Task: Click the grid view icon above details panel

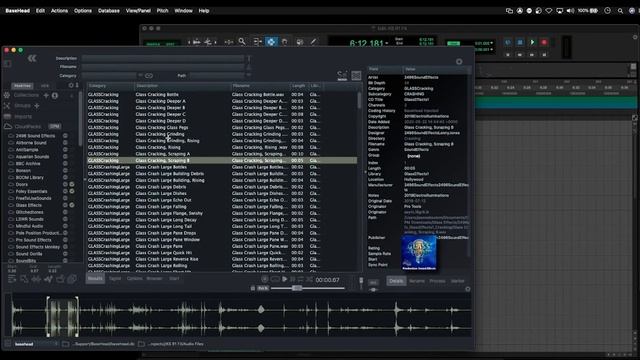Action: [356, 76]
